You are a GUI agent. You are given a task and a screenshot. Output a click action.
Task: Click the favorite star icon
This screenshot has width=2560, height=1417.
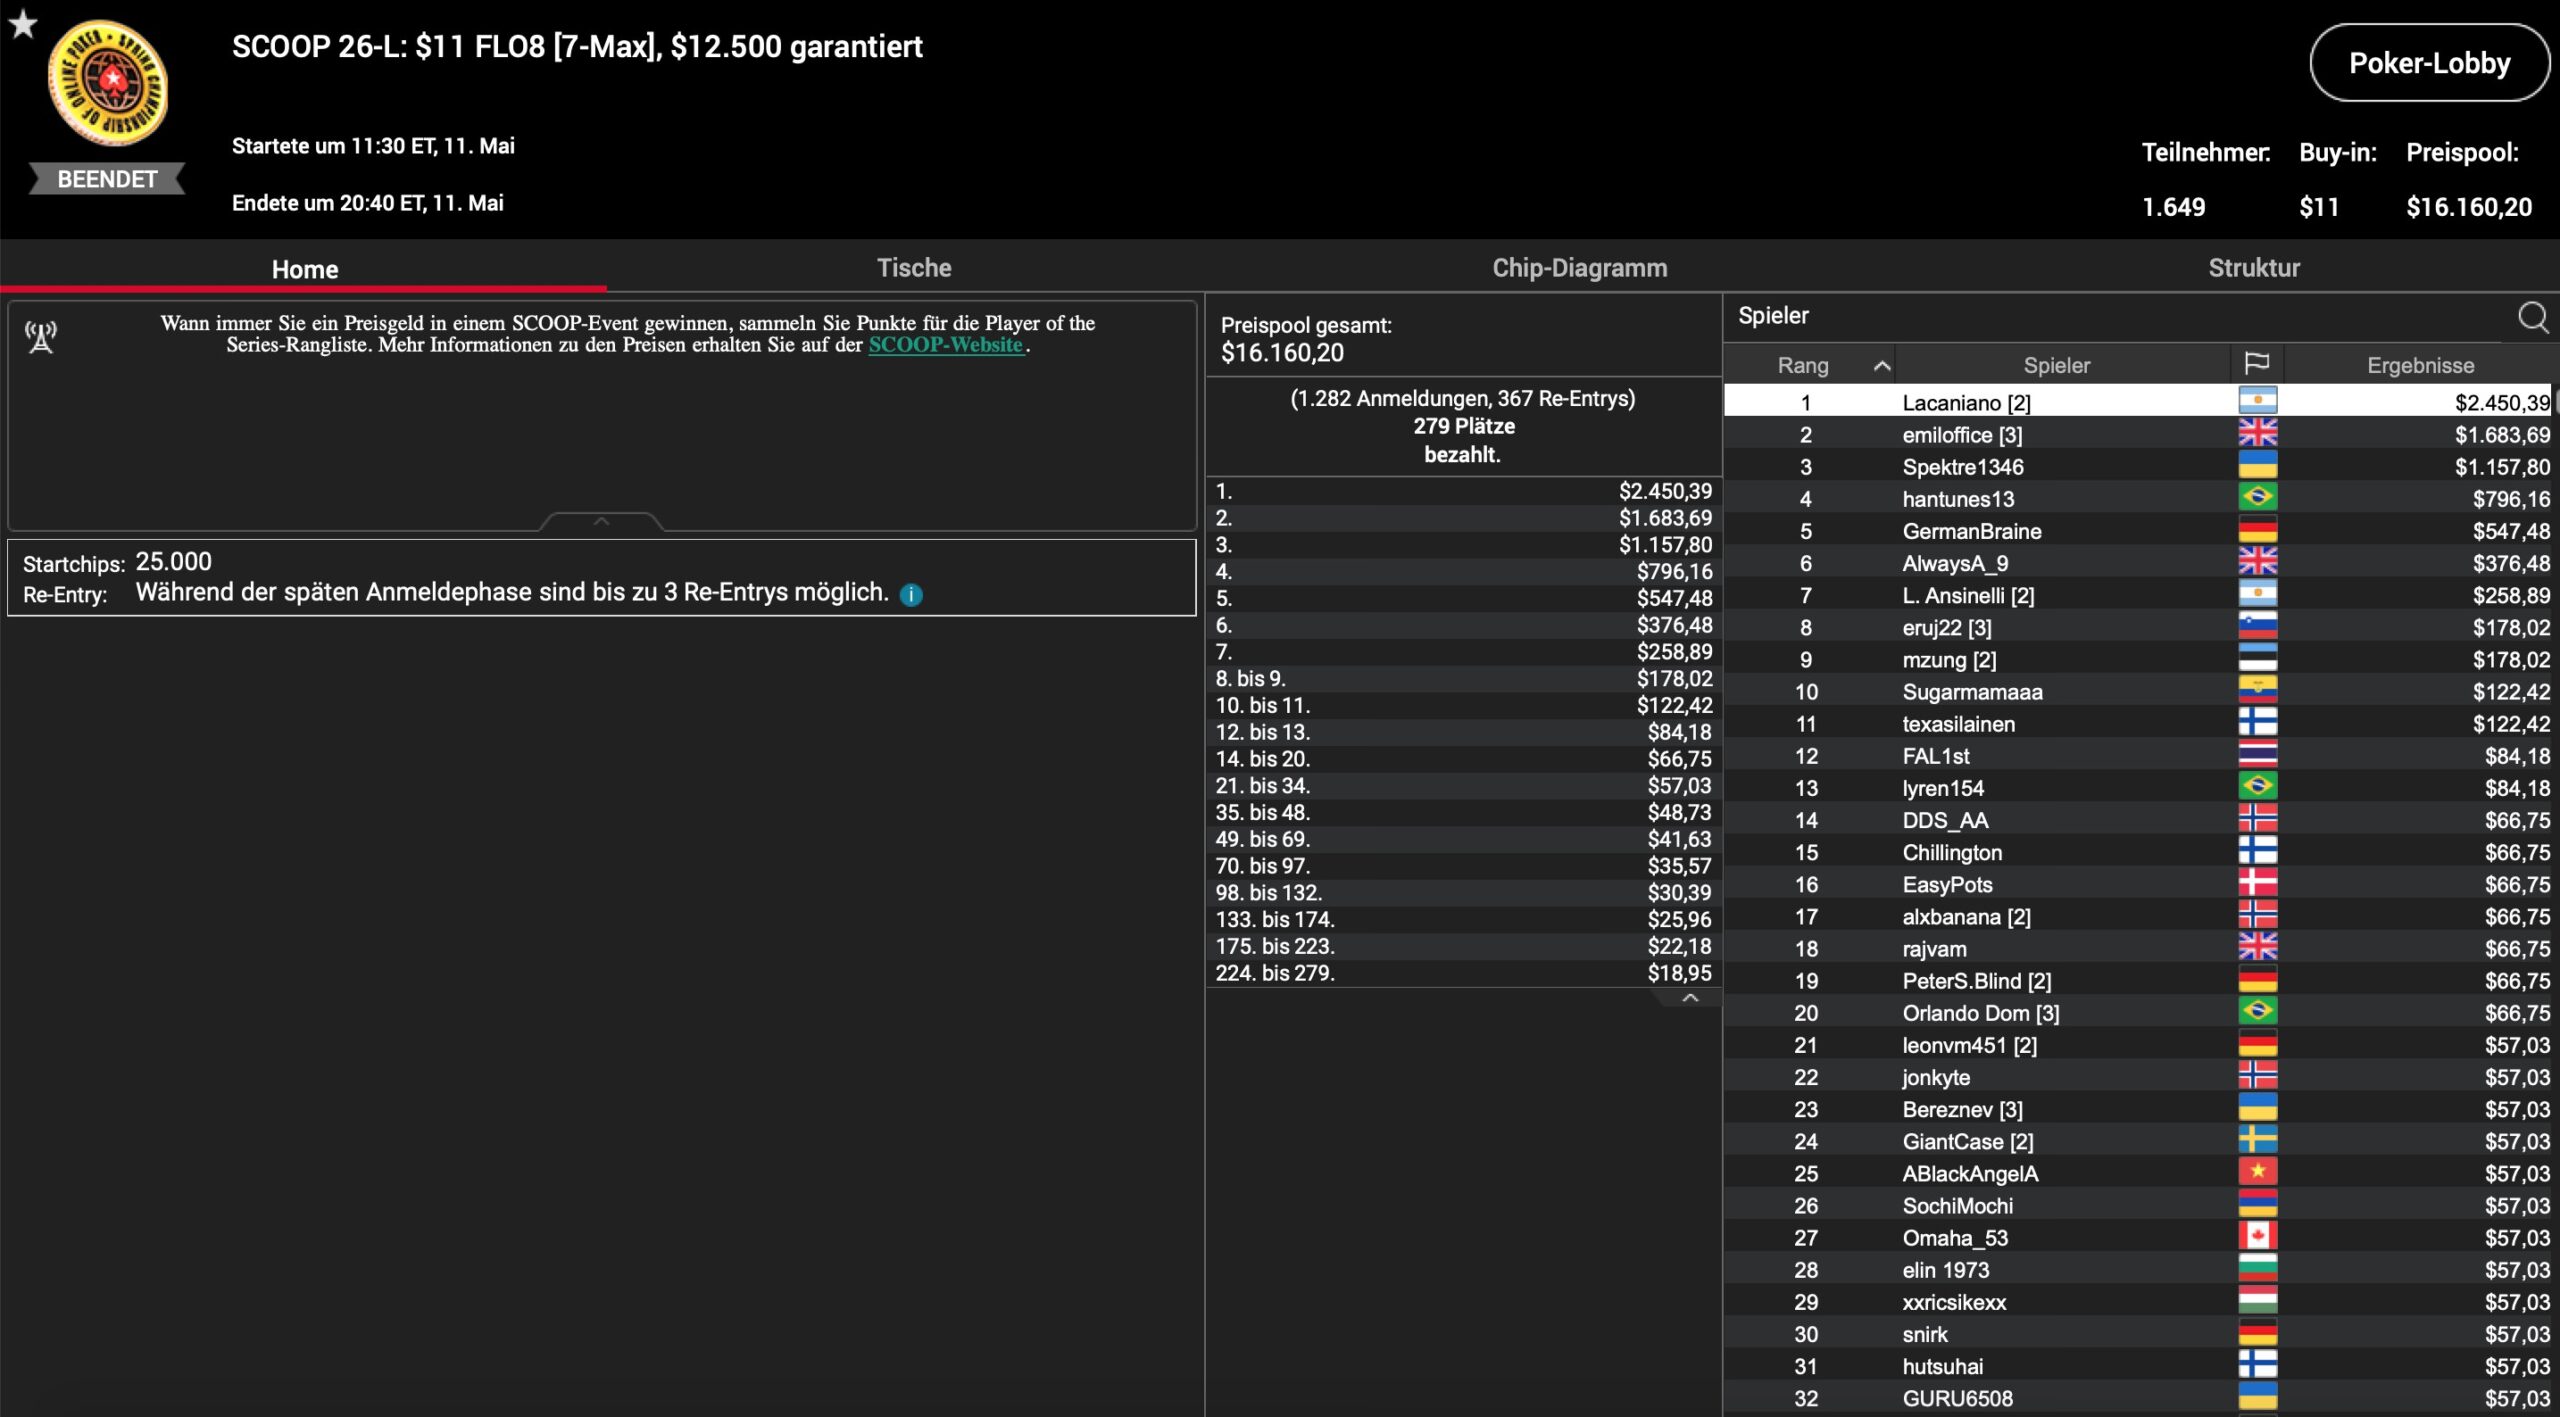click(x=22, y=24)
